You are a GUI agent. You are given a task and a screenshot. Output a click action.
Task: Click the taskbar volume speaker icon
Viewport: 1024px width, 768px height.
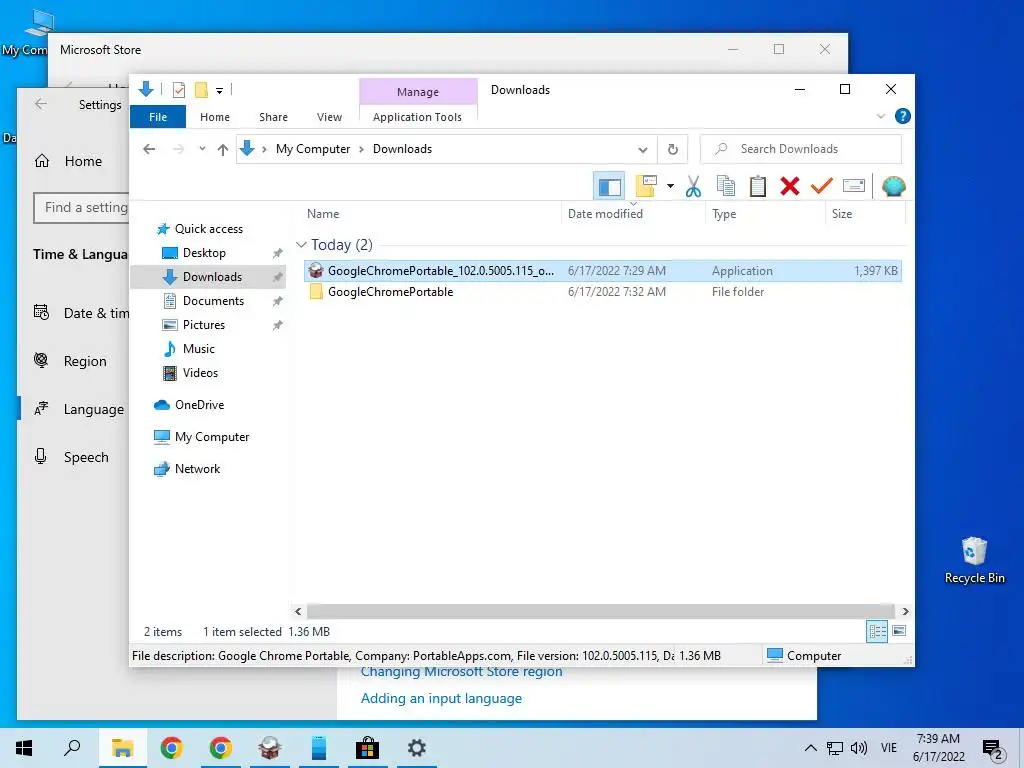[859, 748]
